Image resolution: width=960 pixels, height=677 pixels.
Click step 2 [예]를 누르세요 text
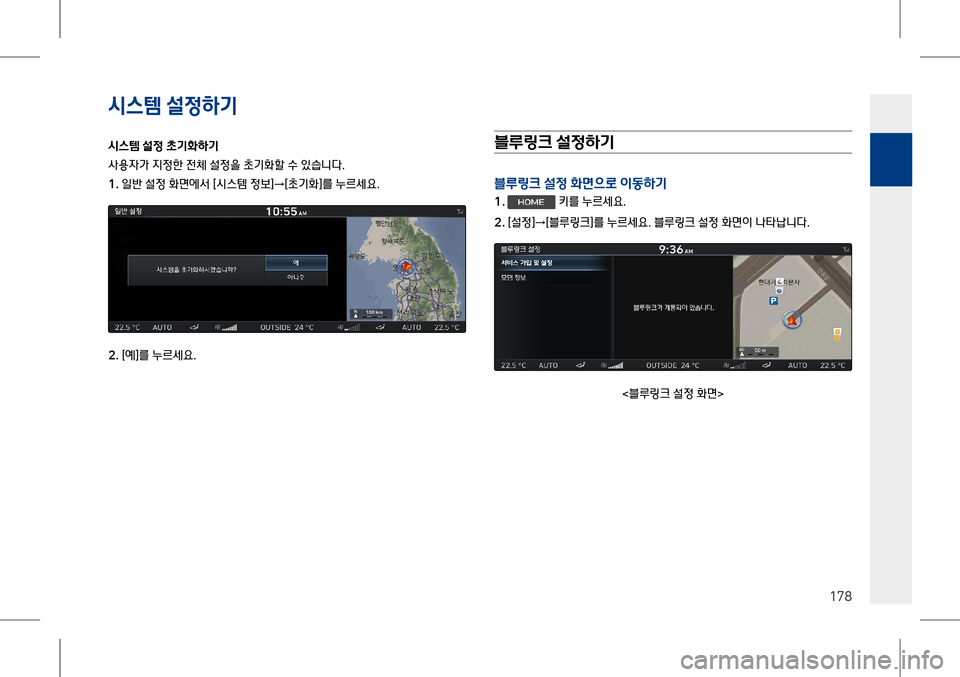(x=152, y=355)
